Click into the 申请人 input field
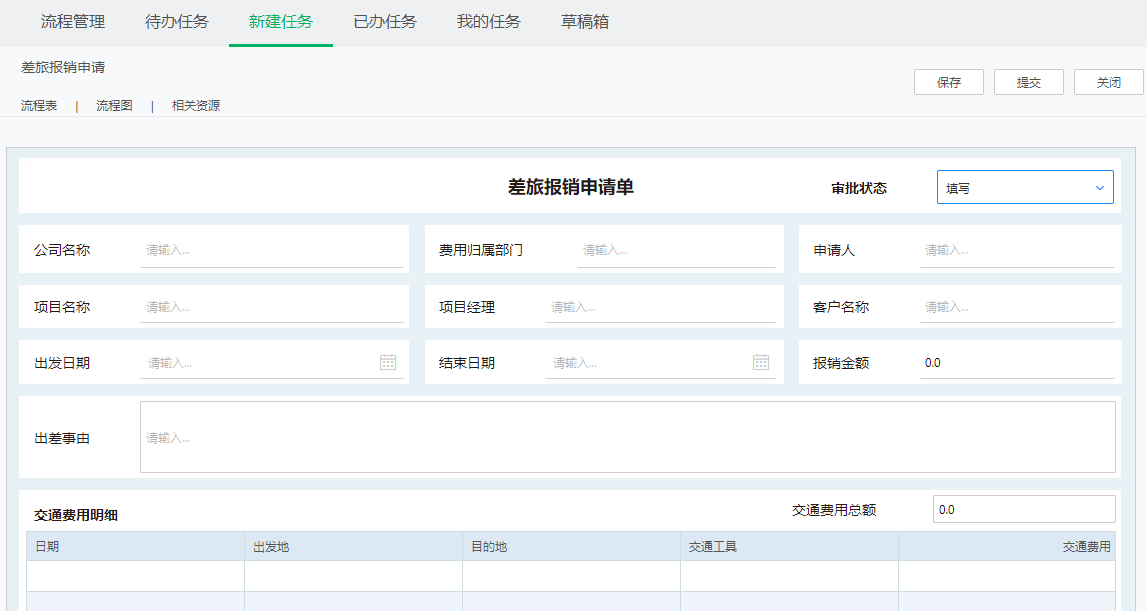 pos(1015,250)
